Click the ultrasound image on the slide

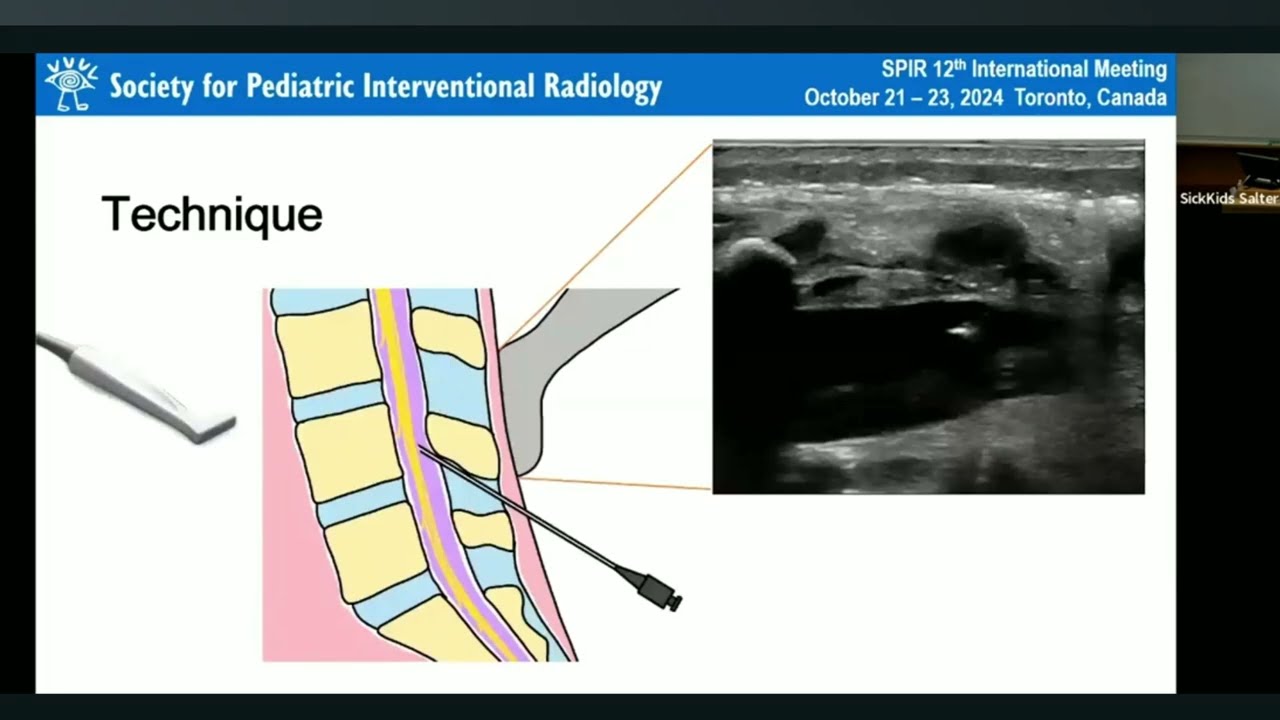(x=928, y=317)
